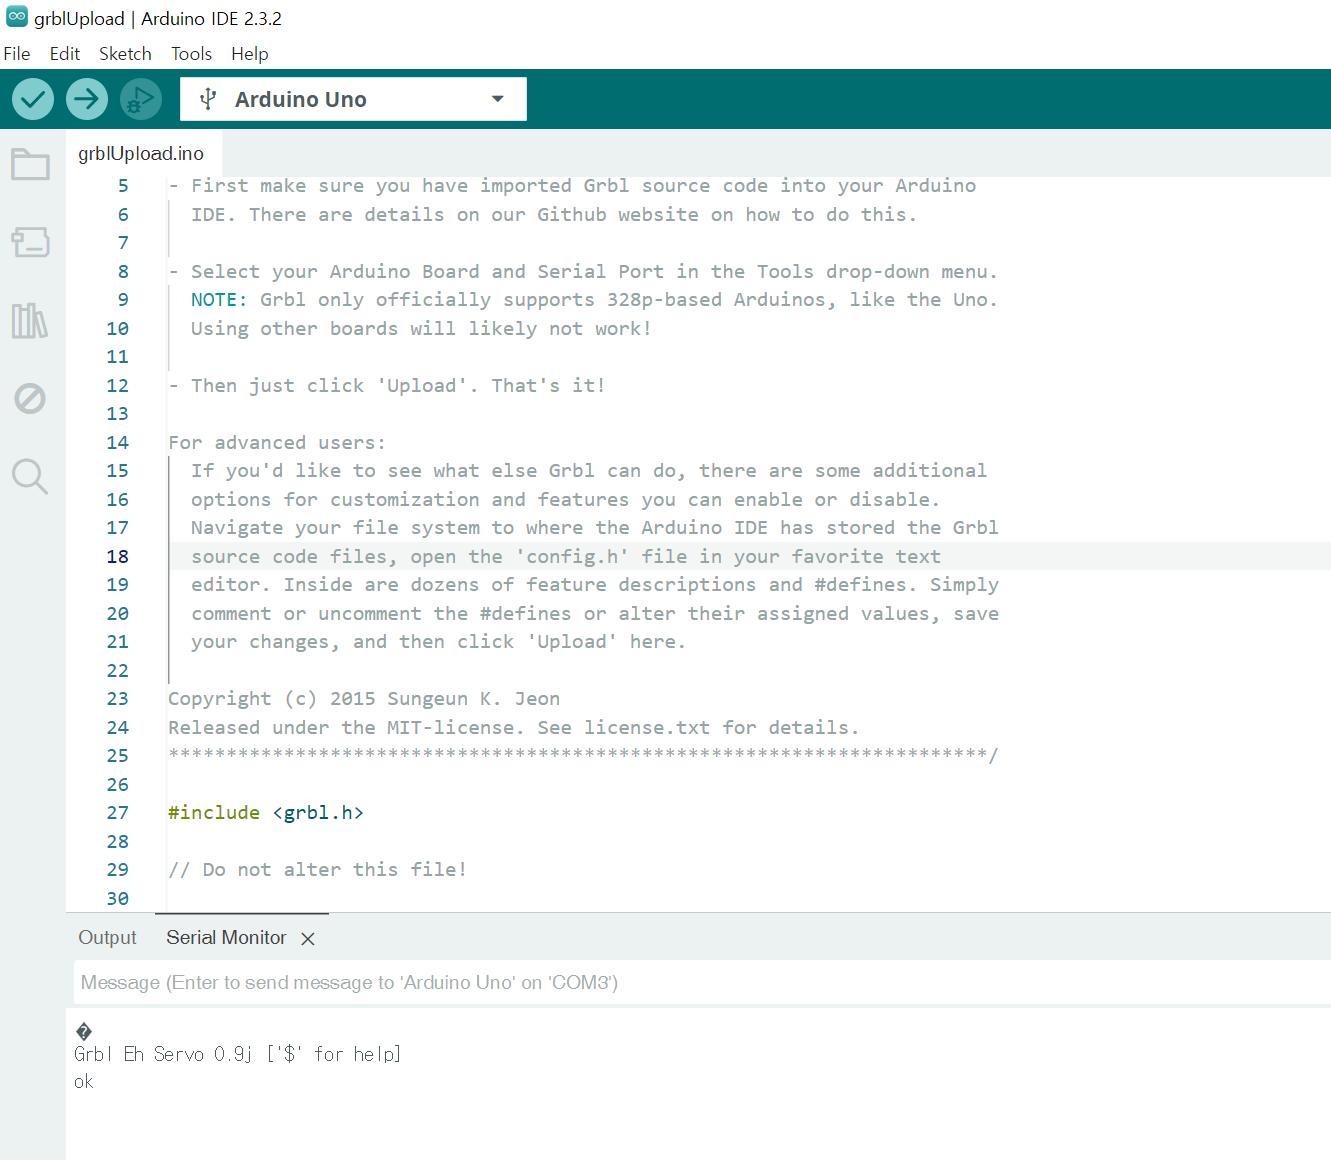Click line number 27 in the gutter
Viewport: 1331px width, 1160px height.
coord(118,813)
